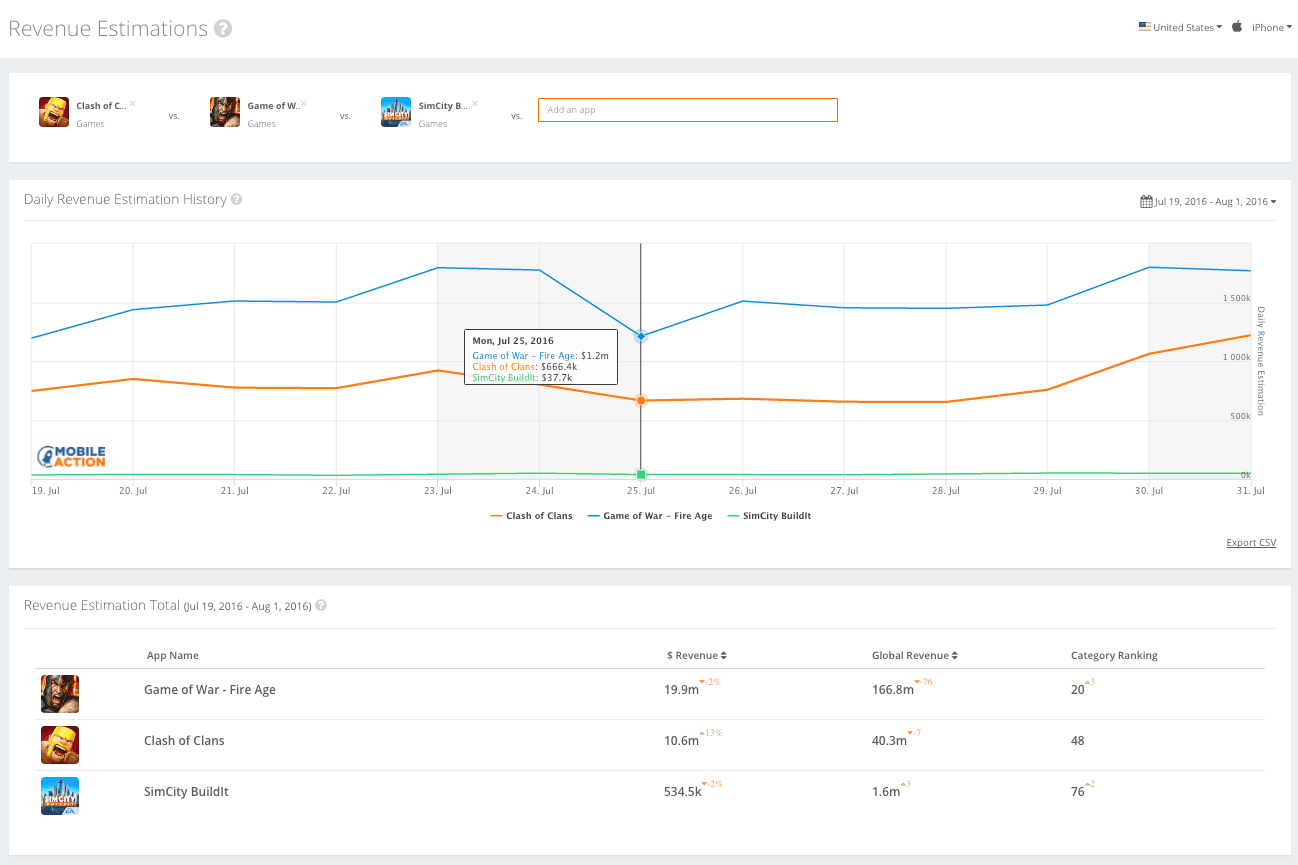
Task: Click SimCity BuildIt app icon in comparison bar
Action: pos(396,112)
